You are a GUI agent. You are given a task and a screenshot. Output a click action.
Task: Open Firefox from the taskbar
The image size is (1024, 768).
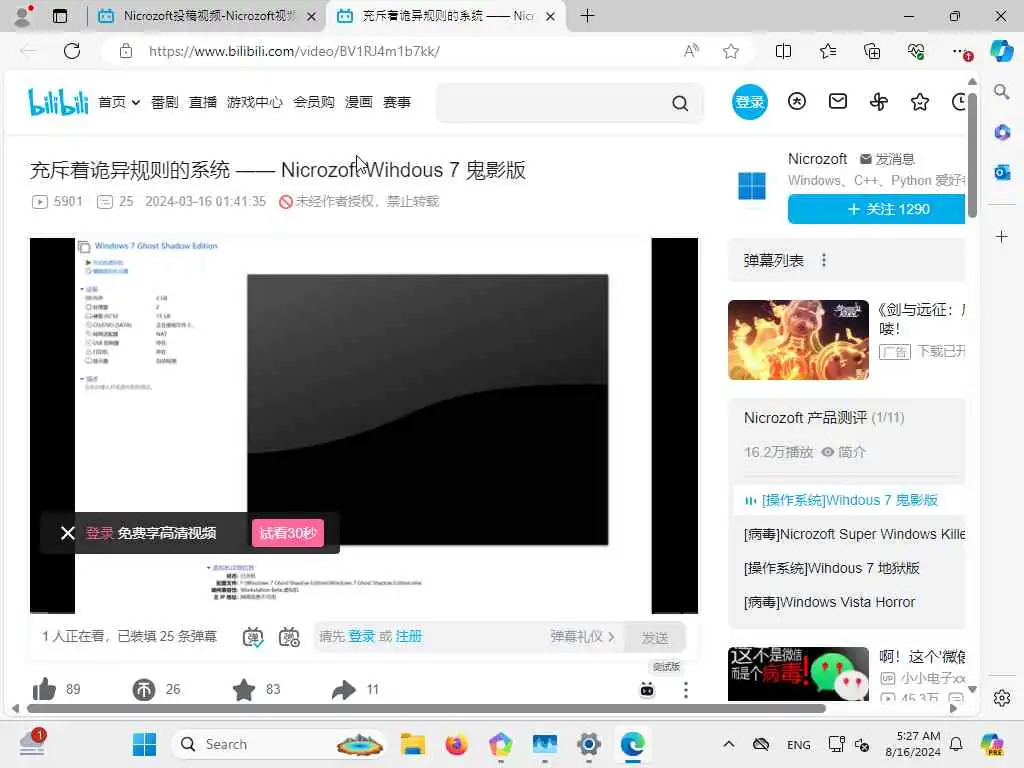click(456, 744)
